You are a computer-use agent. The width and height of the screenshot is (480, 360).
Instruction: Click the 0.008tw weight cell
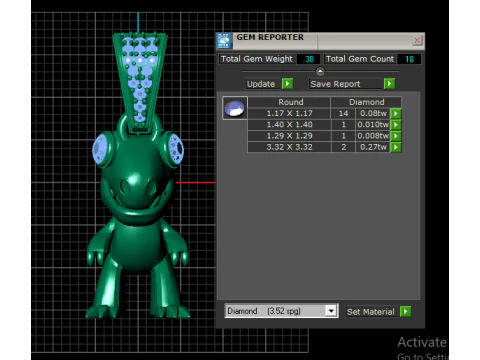point(373,136)
